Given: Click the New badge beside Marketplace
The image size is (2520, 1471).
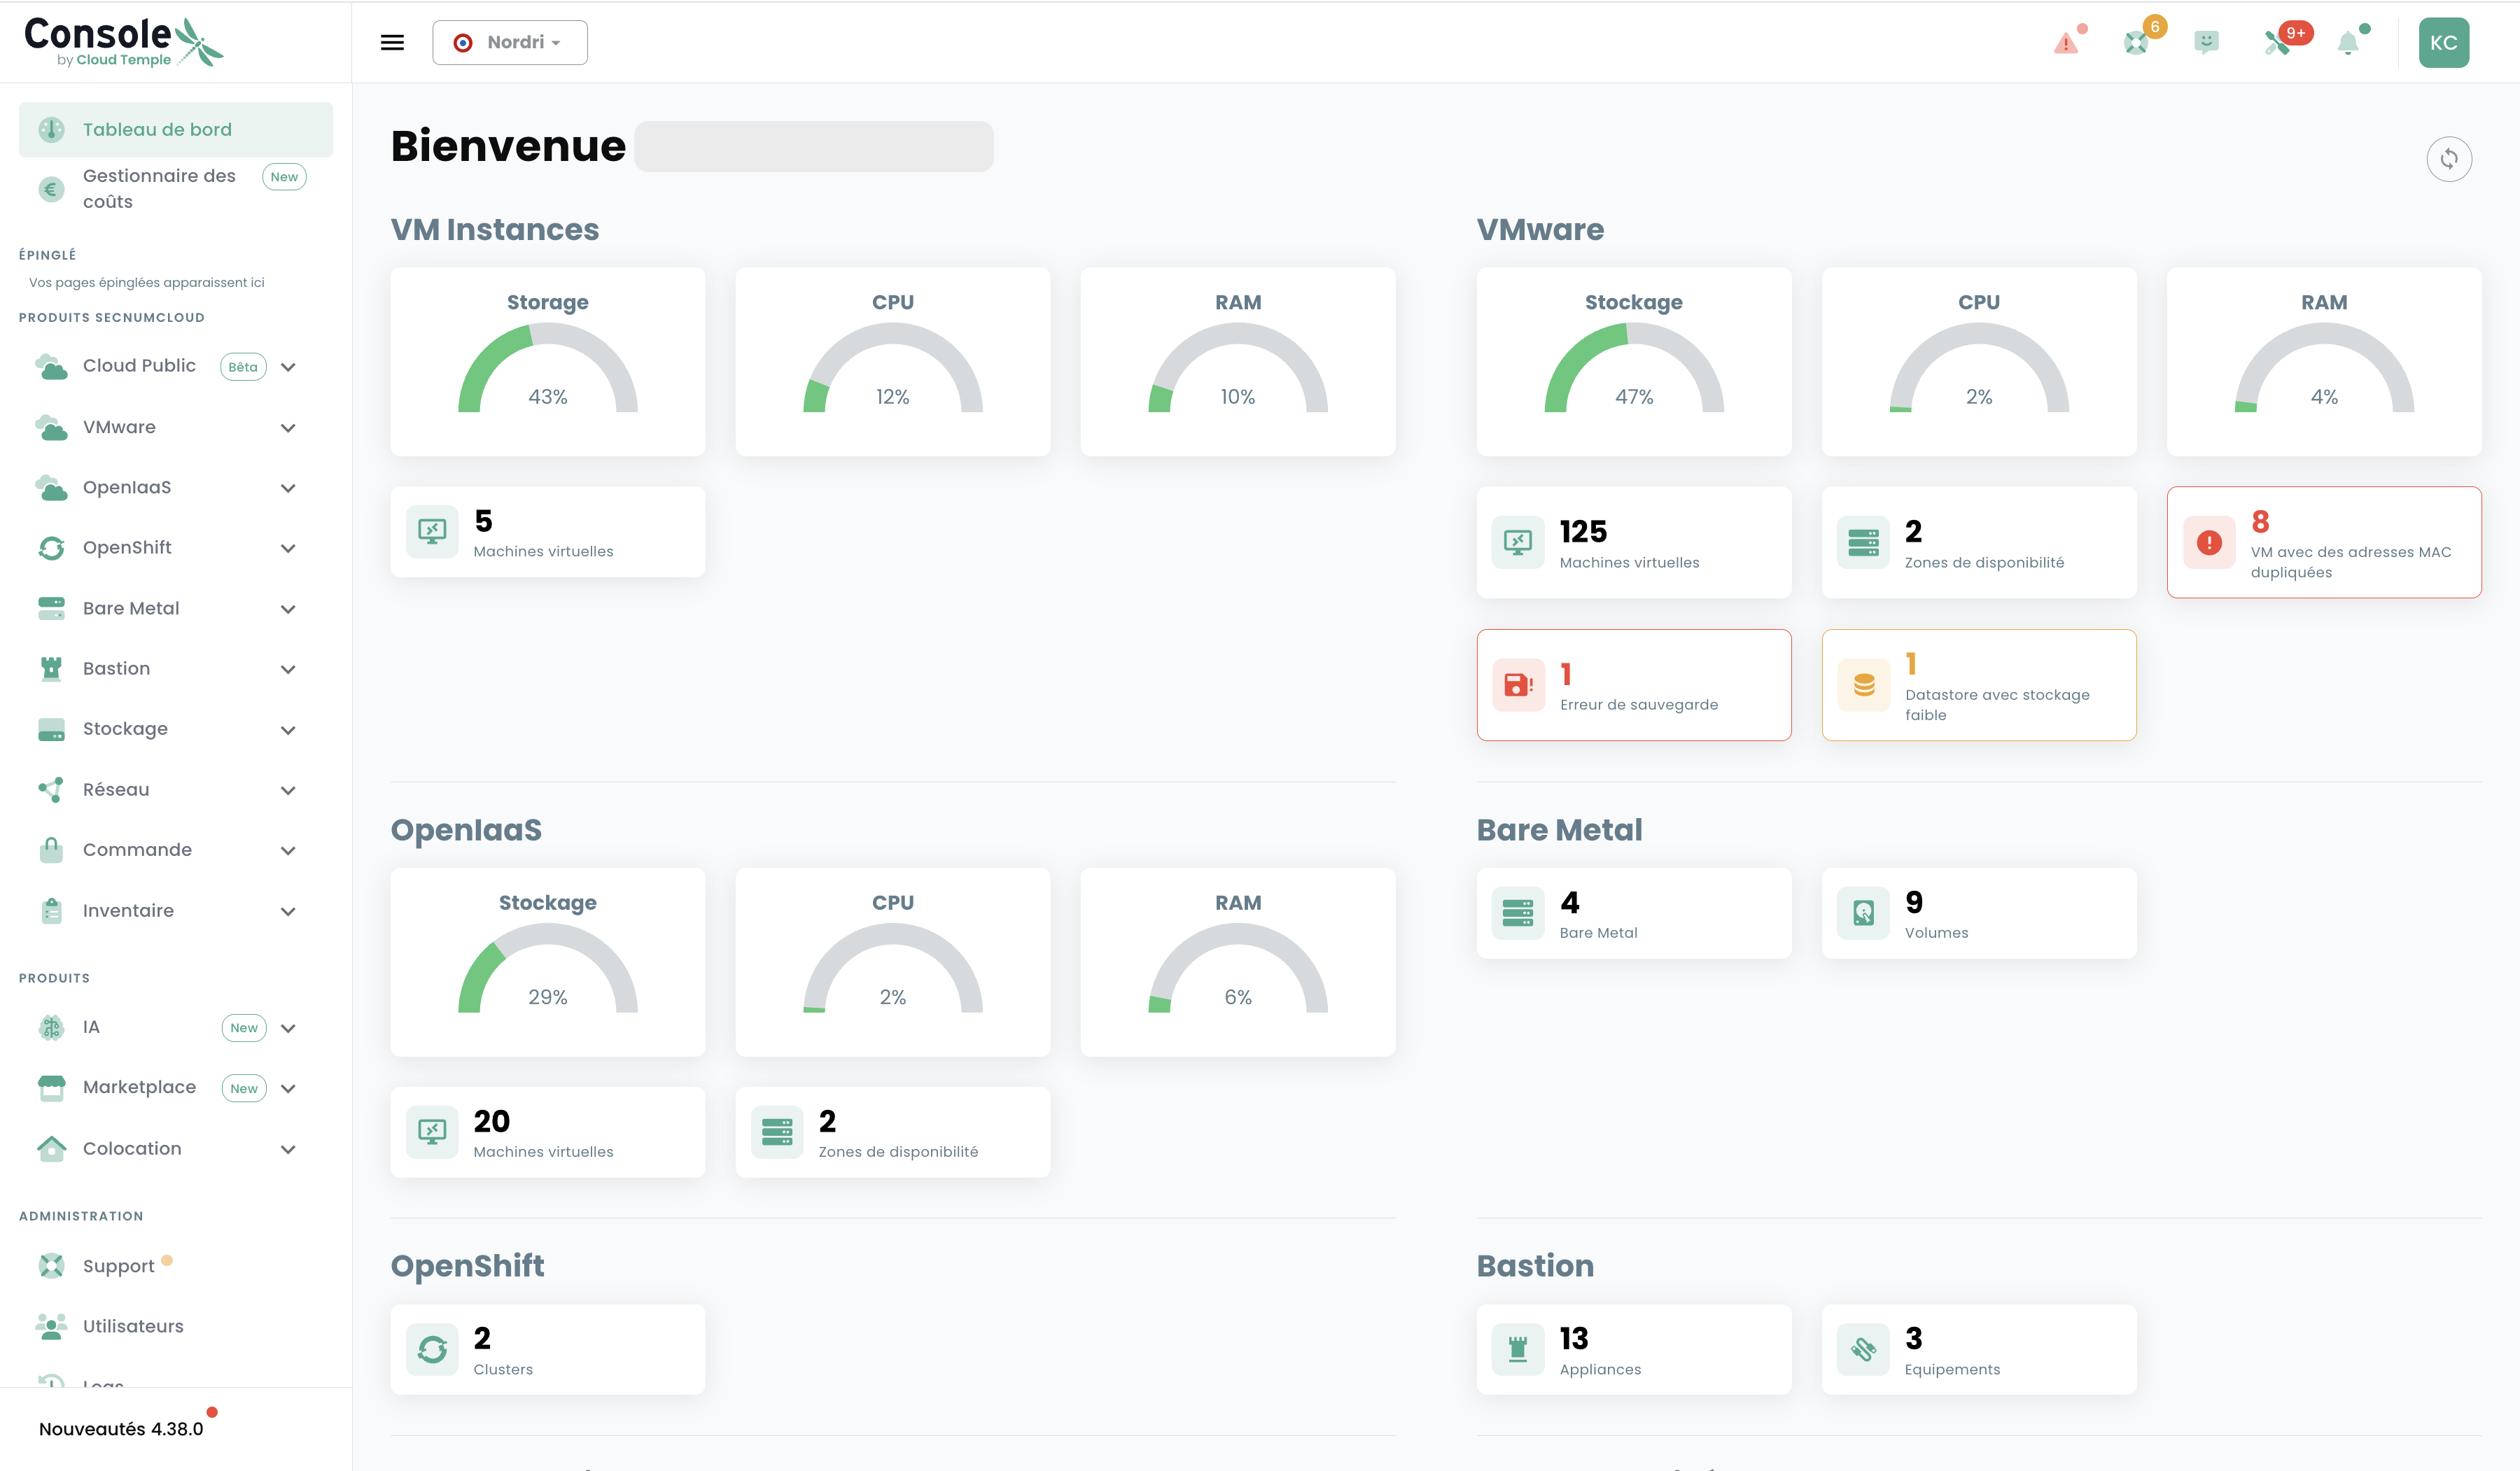Looking at the screenshot, I should click(x=244, y=1088).
